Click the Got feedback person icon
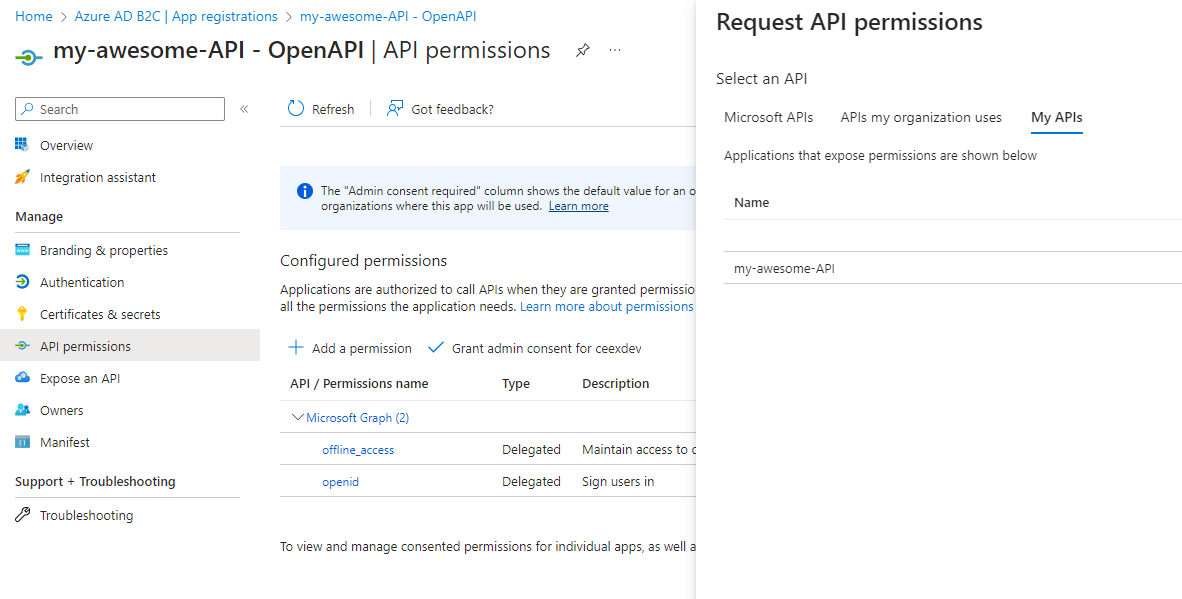Image resolution: width=1182 pixels, height=599 pixels. tap(395, 109)
